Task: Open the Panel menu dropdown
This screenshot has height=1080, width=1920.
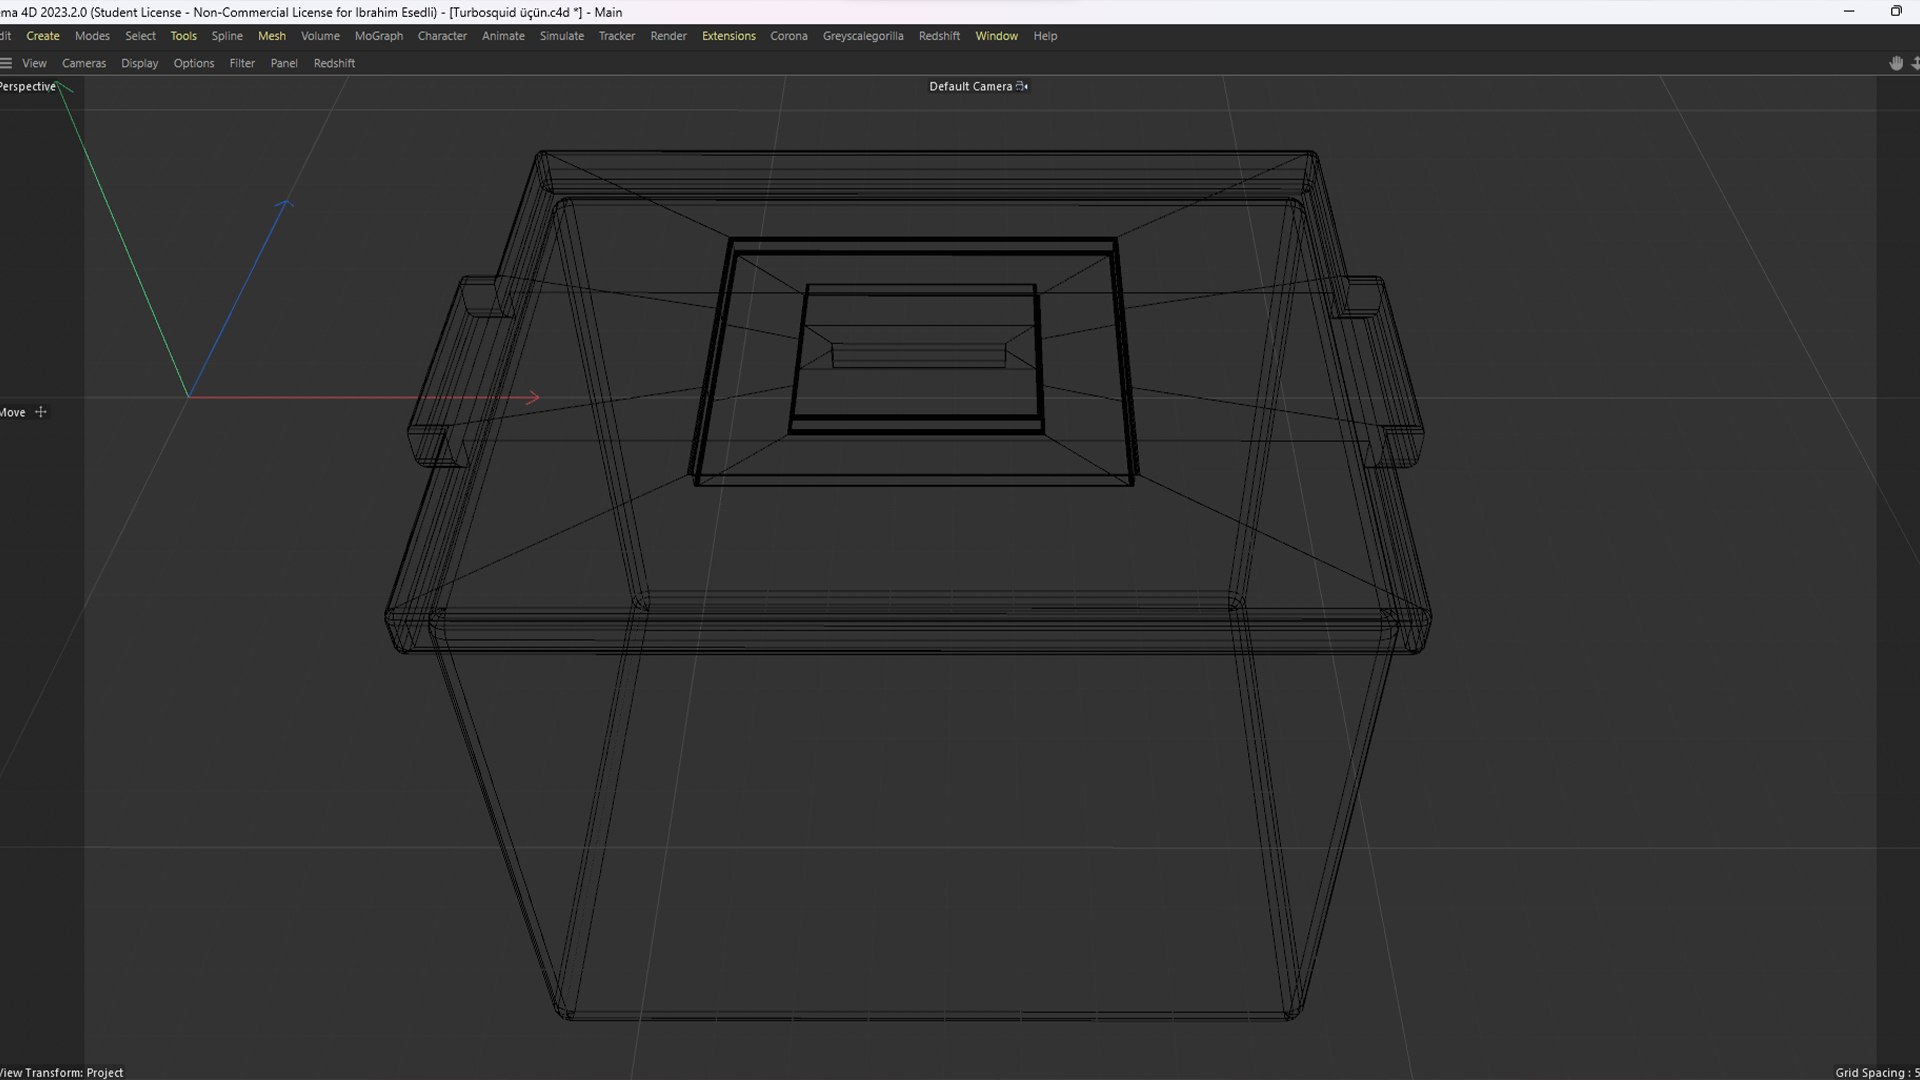Action: 282,62
